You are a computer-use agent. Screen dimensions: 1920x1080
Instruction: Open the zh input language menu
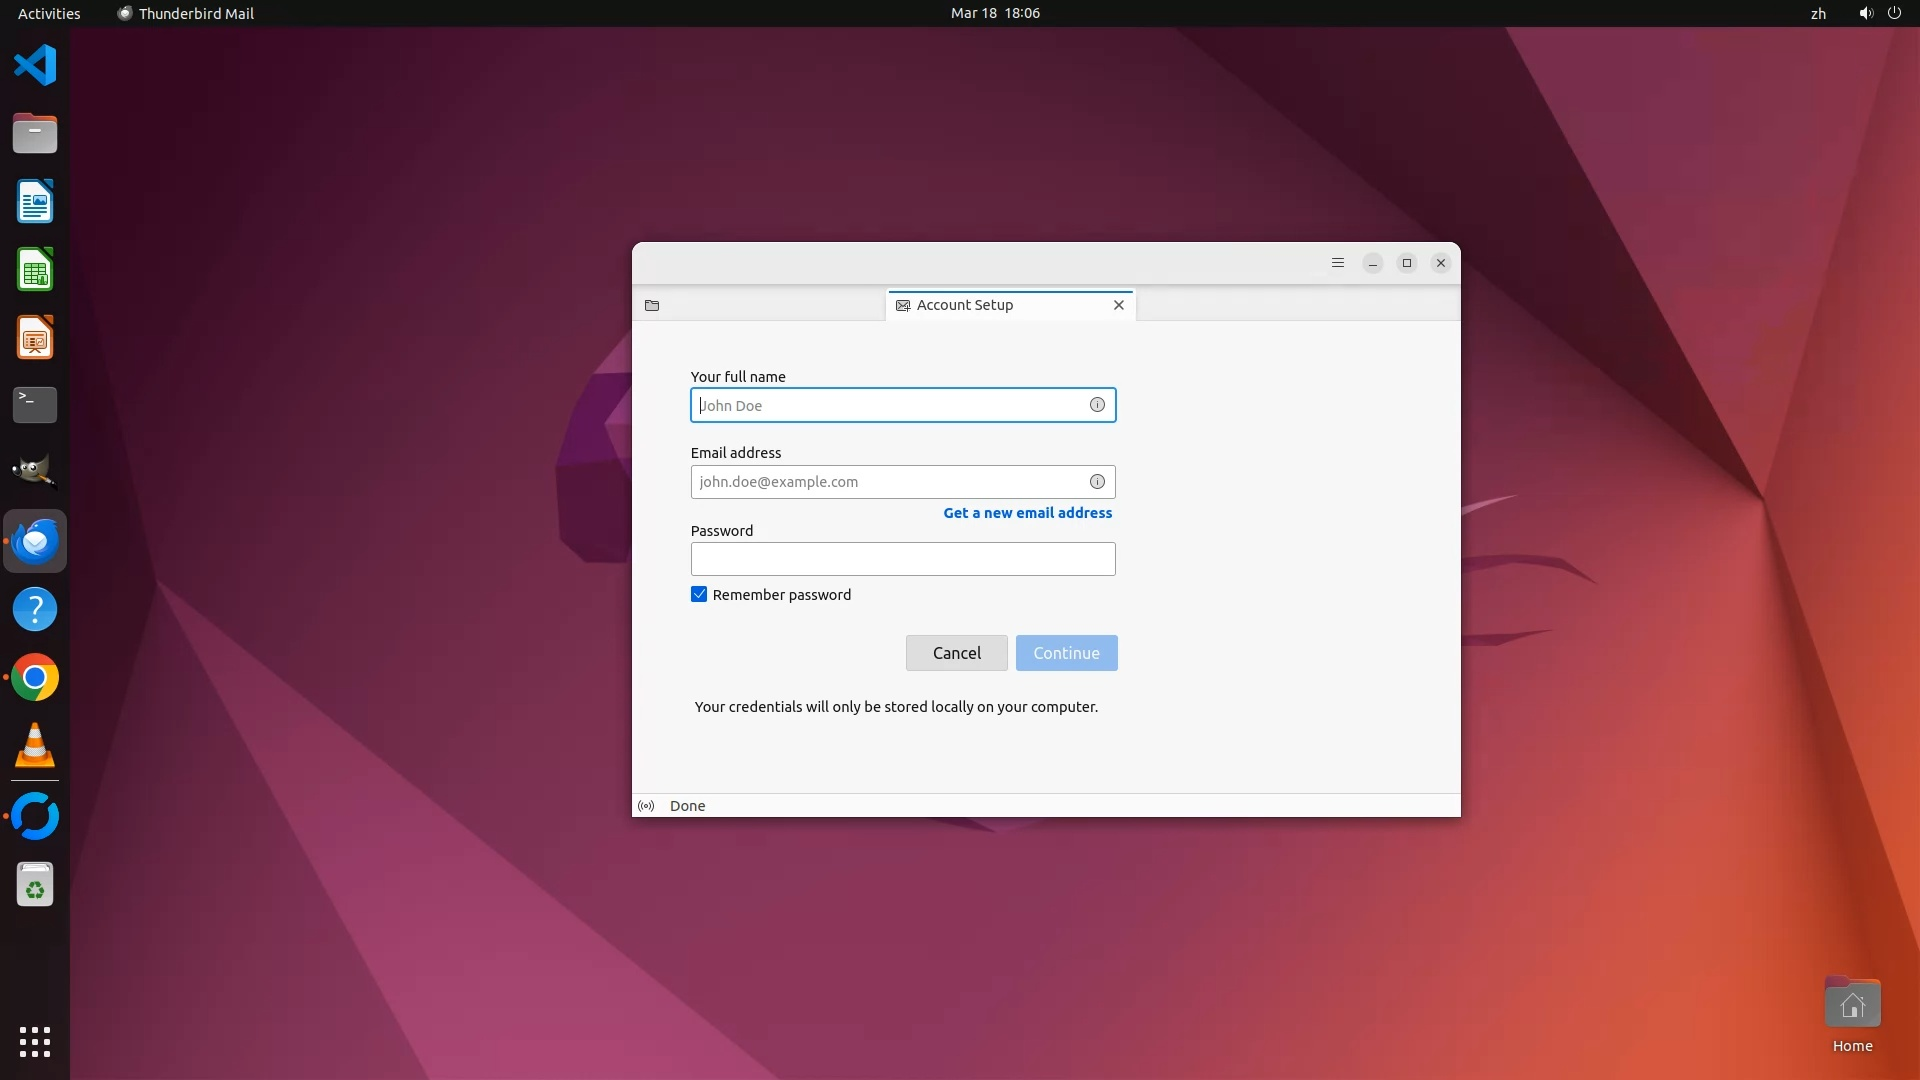point(1818,13)
